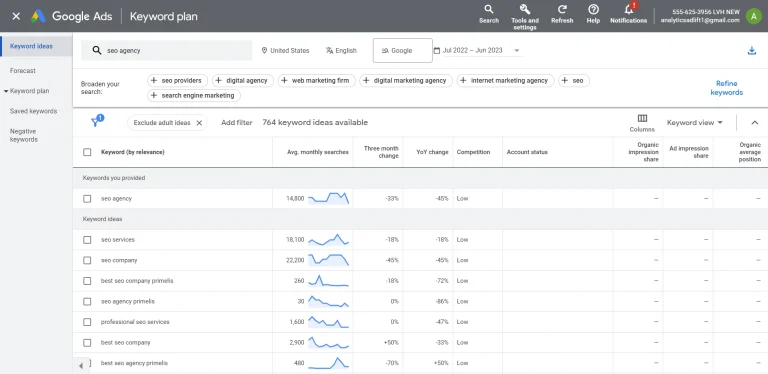Check 'seo agency primelis' checkbox
This screenshot has height=374, width=768.
point(87,302)
